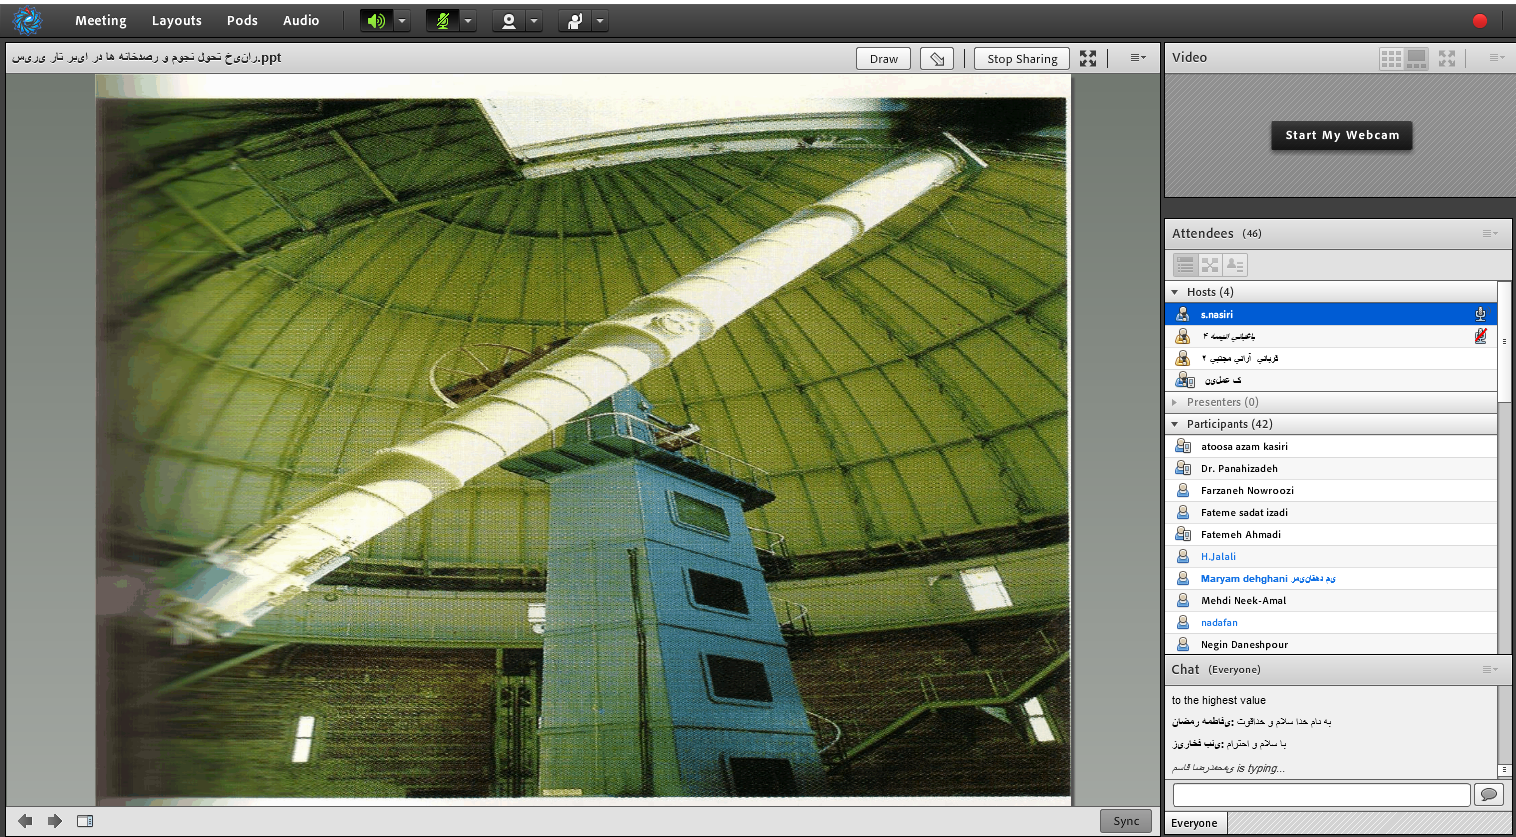Show the presentation sidebar panel icon

(85, 821)
